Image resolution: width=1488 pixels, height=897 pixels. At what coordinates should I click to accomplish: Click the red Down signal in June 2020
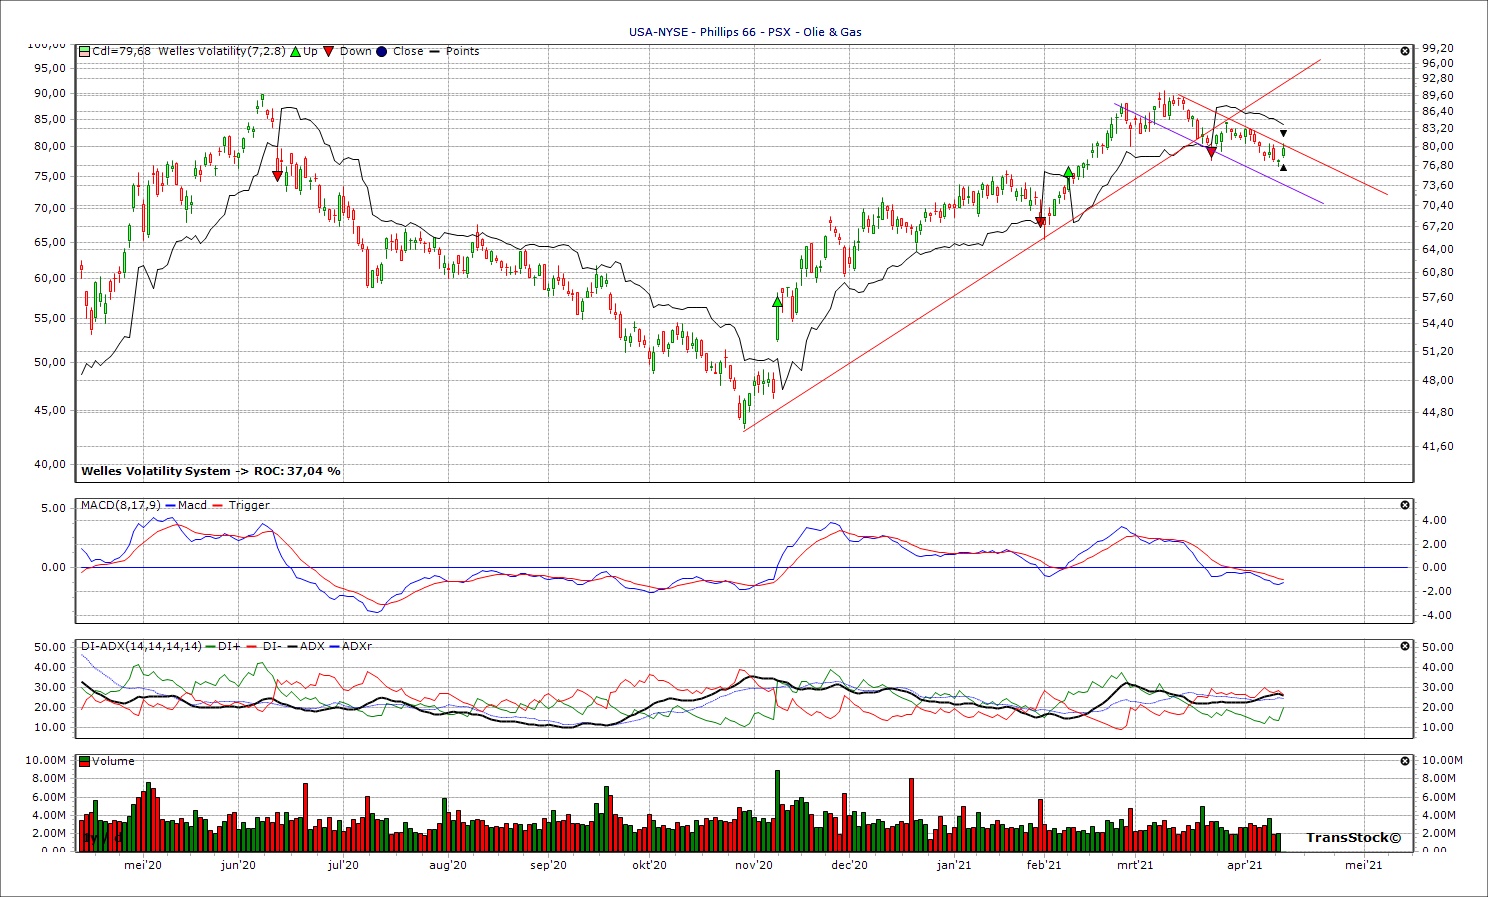click(x=277, y=176)
